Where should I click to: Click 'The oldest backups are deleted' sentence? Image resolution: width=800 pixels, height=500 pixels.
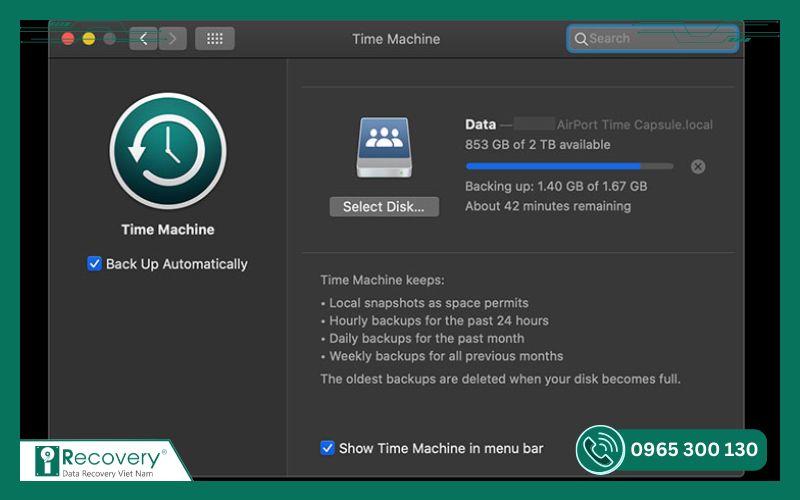501,379
